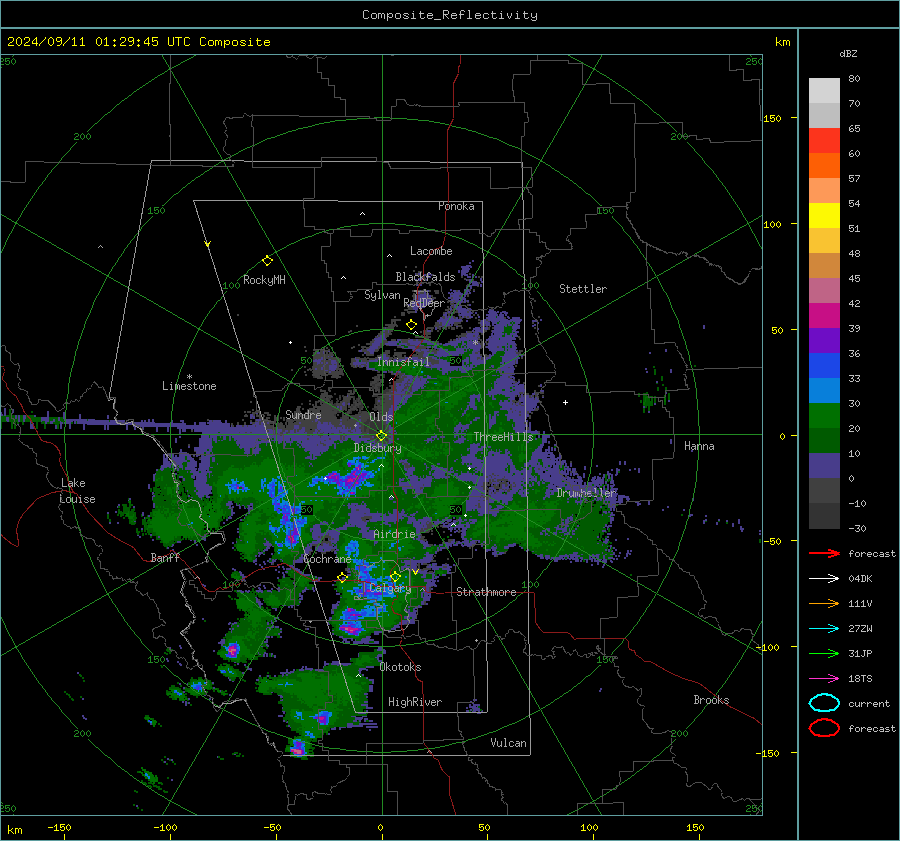900x841 pixels.
Task: Click the HighRiver label
Action: (415, 702)
